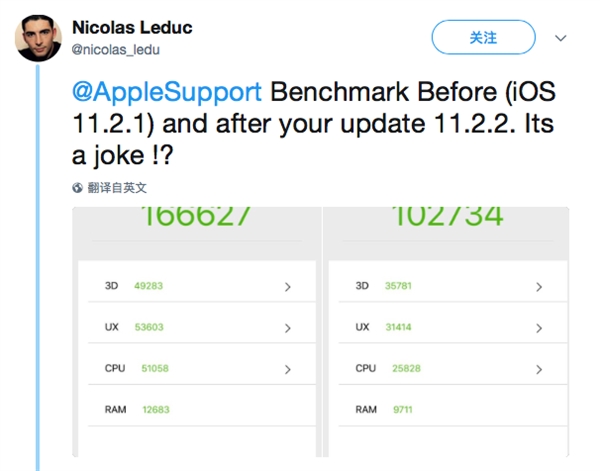The height and width of the screenshot is (471, 600).
Task: Click the Nicolas Leduc display name
Action: 132,28
